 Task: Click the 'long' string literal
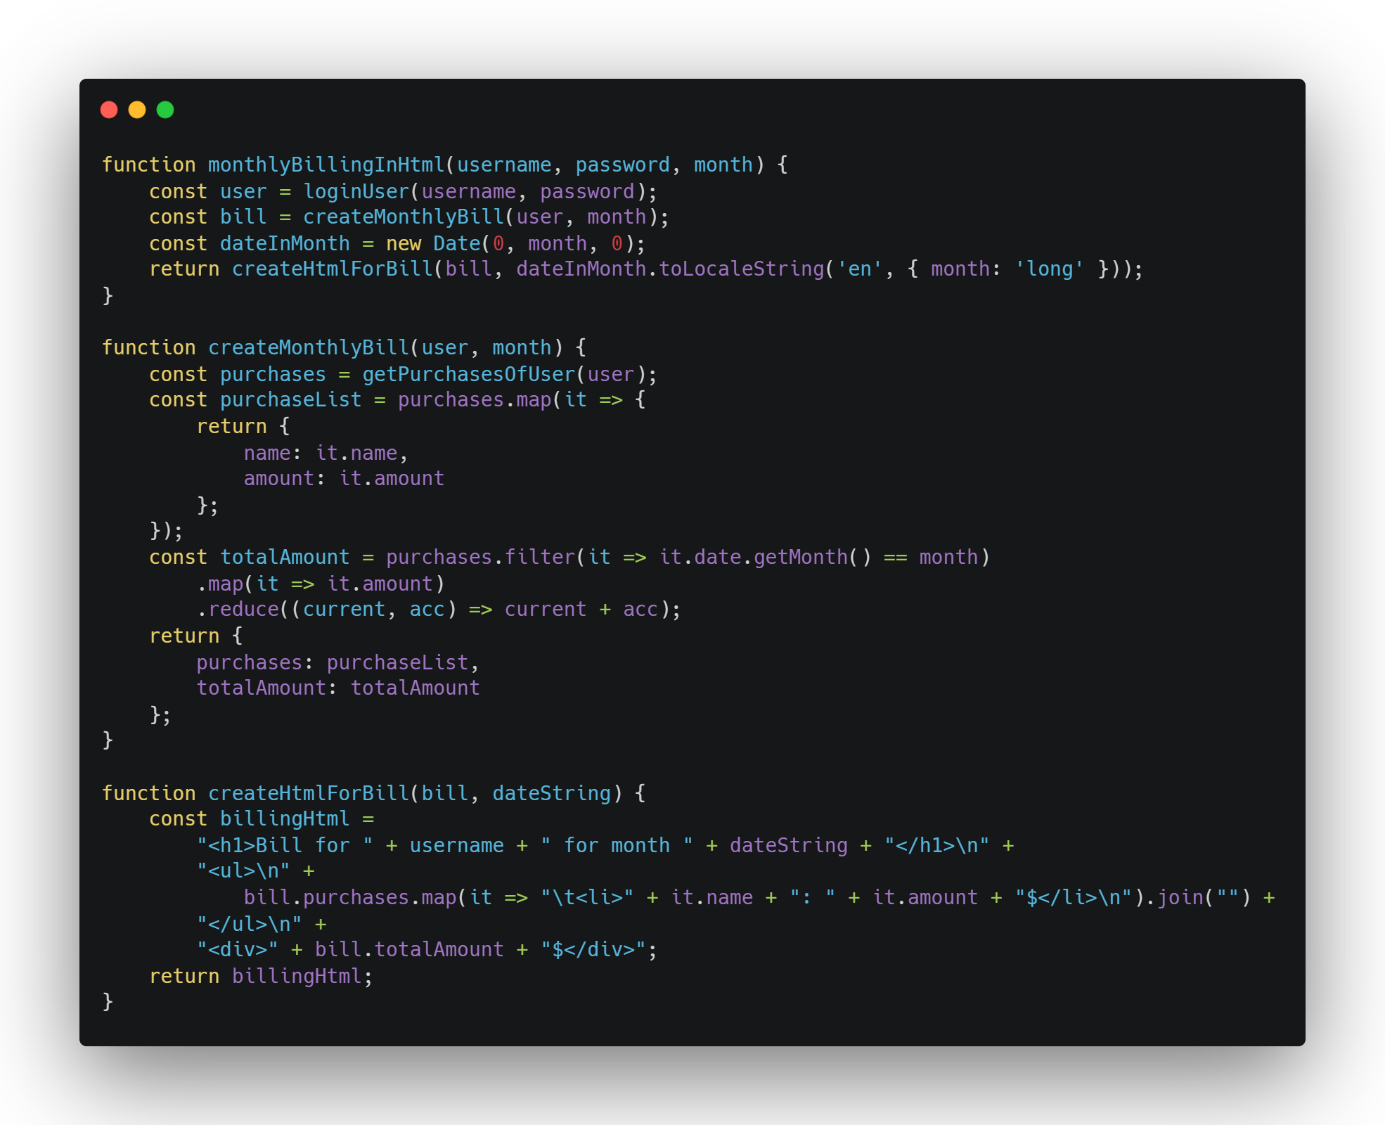1049,269
